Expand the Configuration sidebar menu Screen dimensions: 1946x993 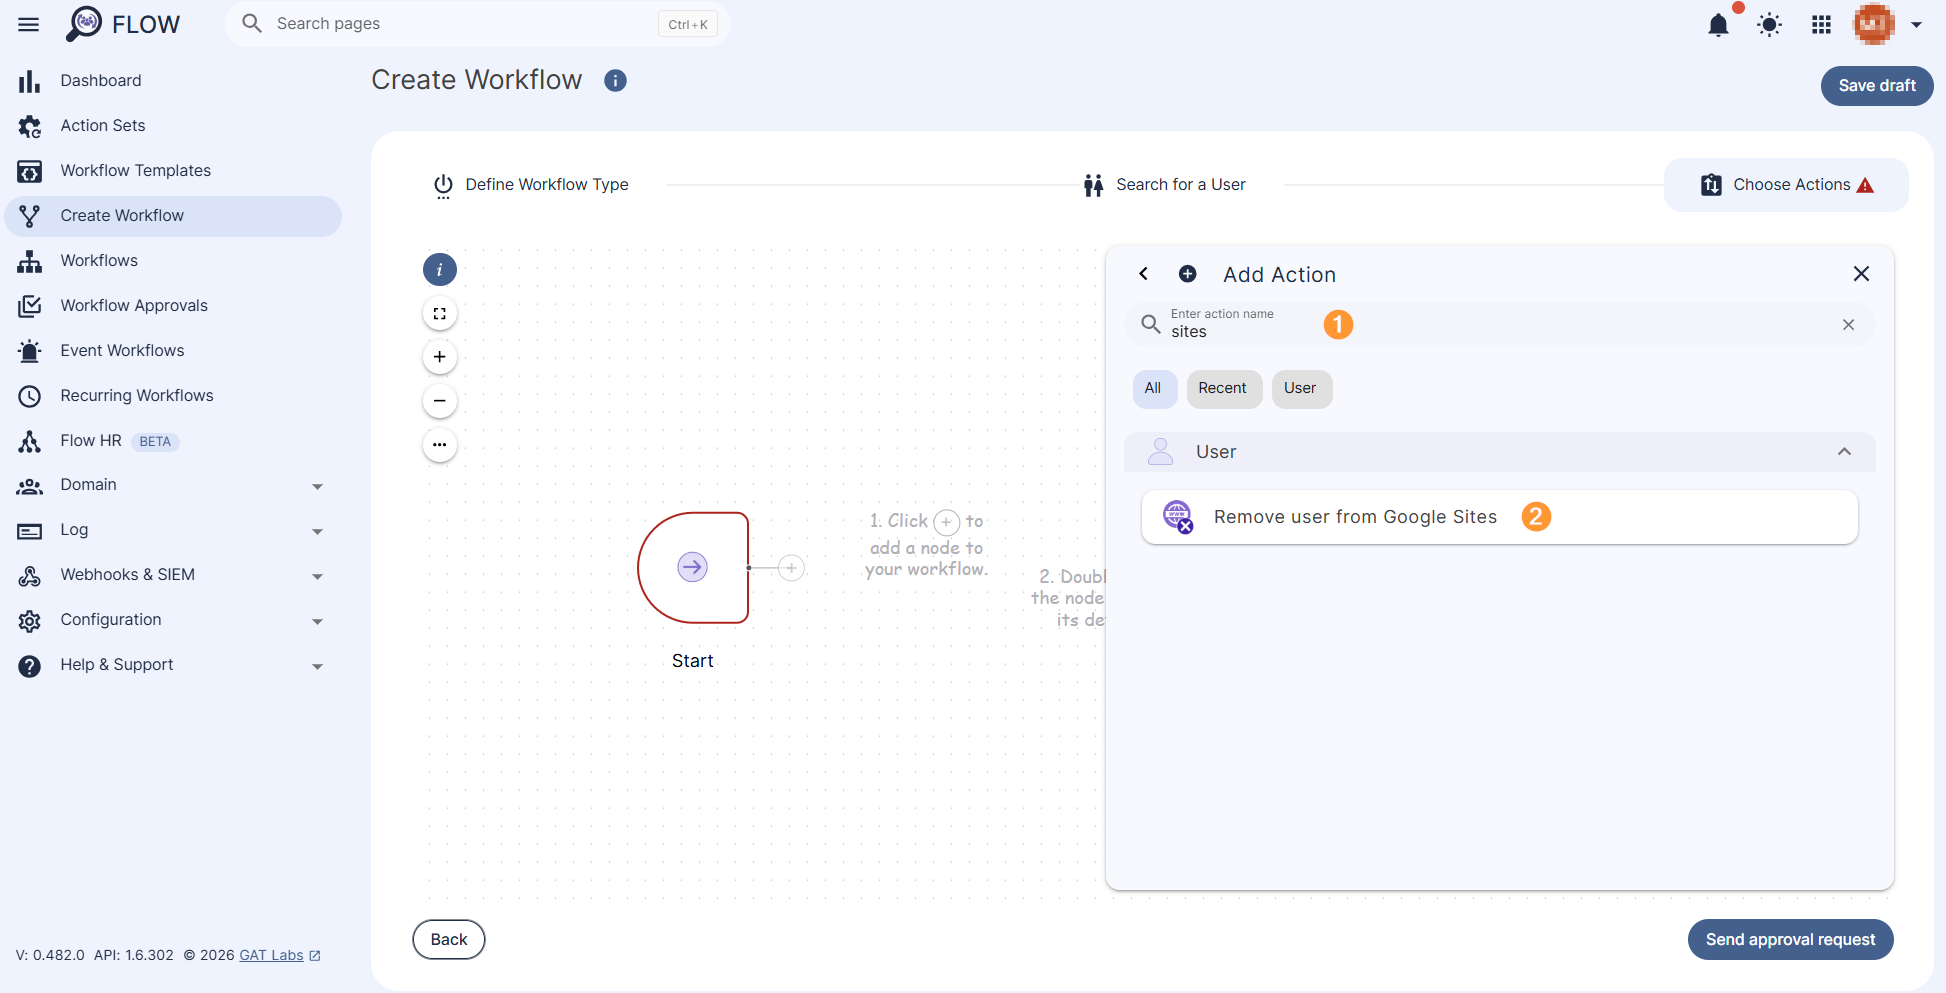[x=317, y=621]
